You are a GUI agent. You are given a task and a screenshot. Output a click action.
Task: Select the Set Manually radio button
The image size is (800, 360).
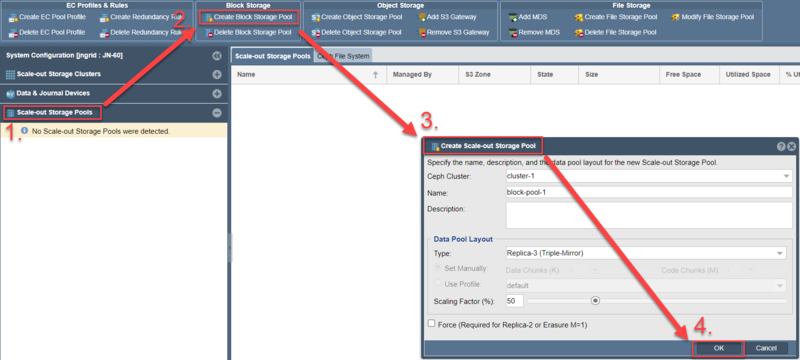437,268
